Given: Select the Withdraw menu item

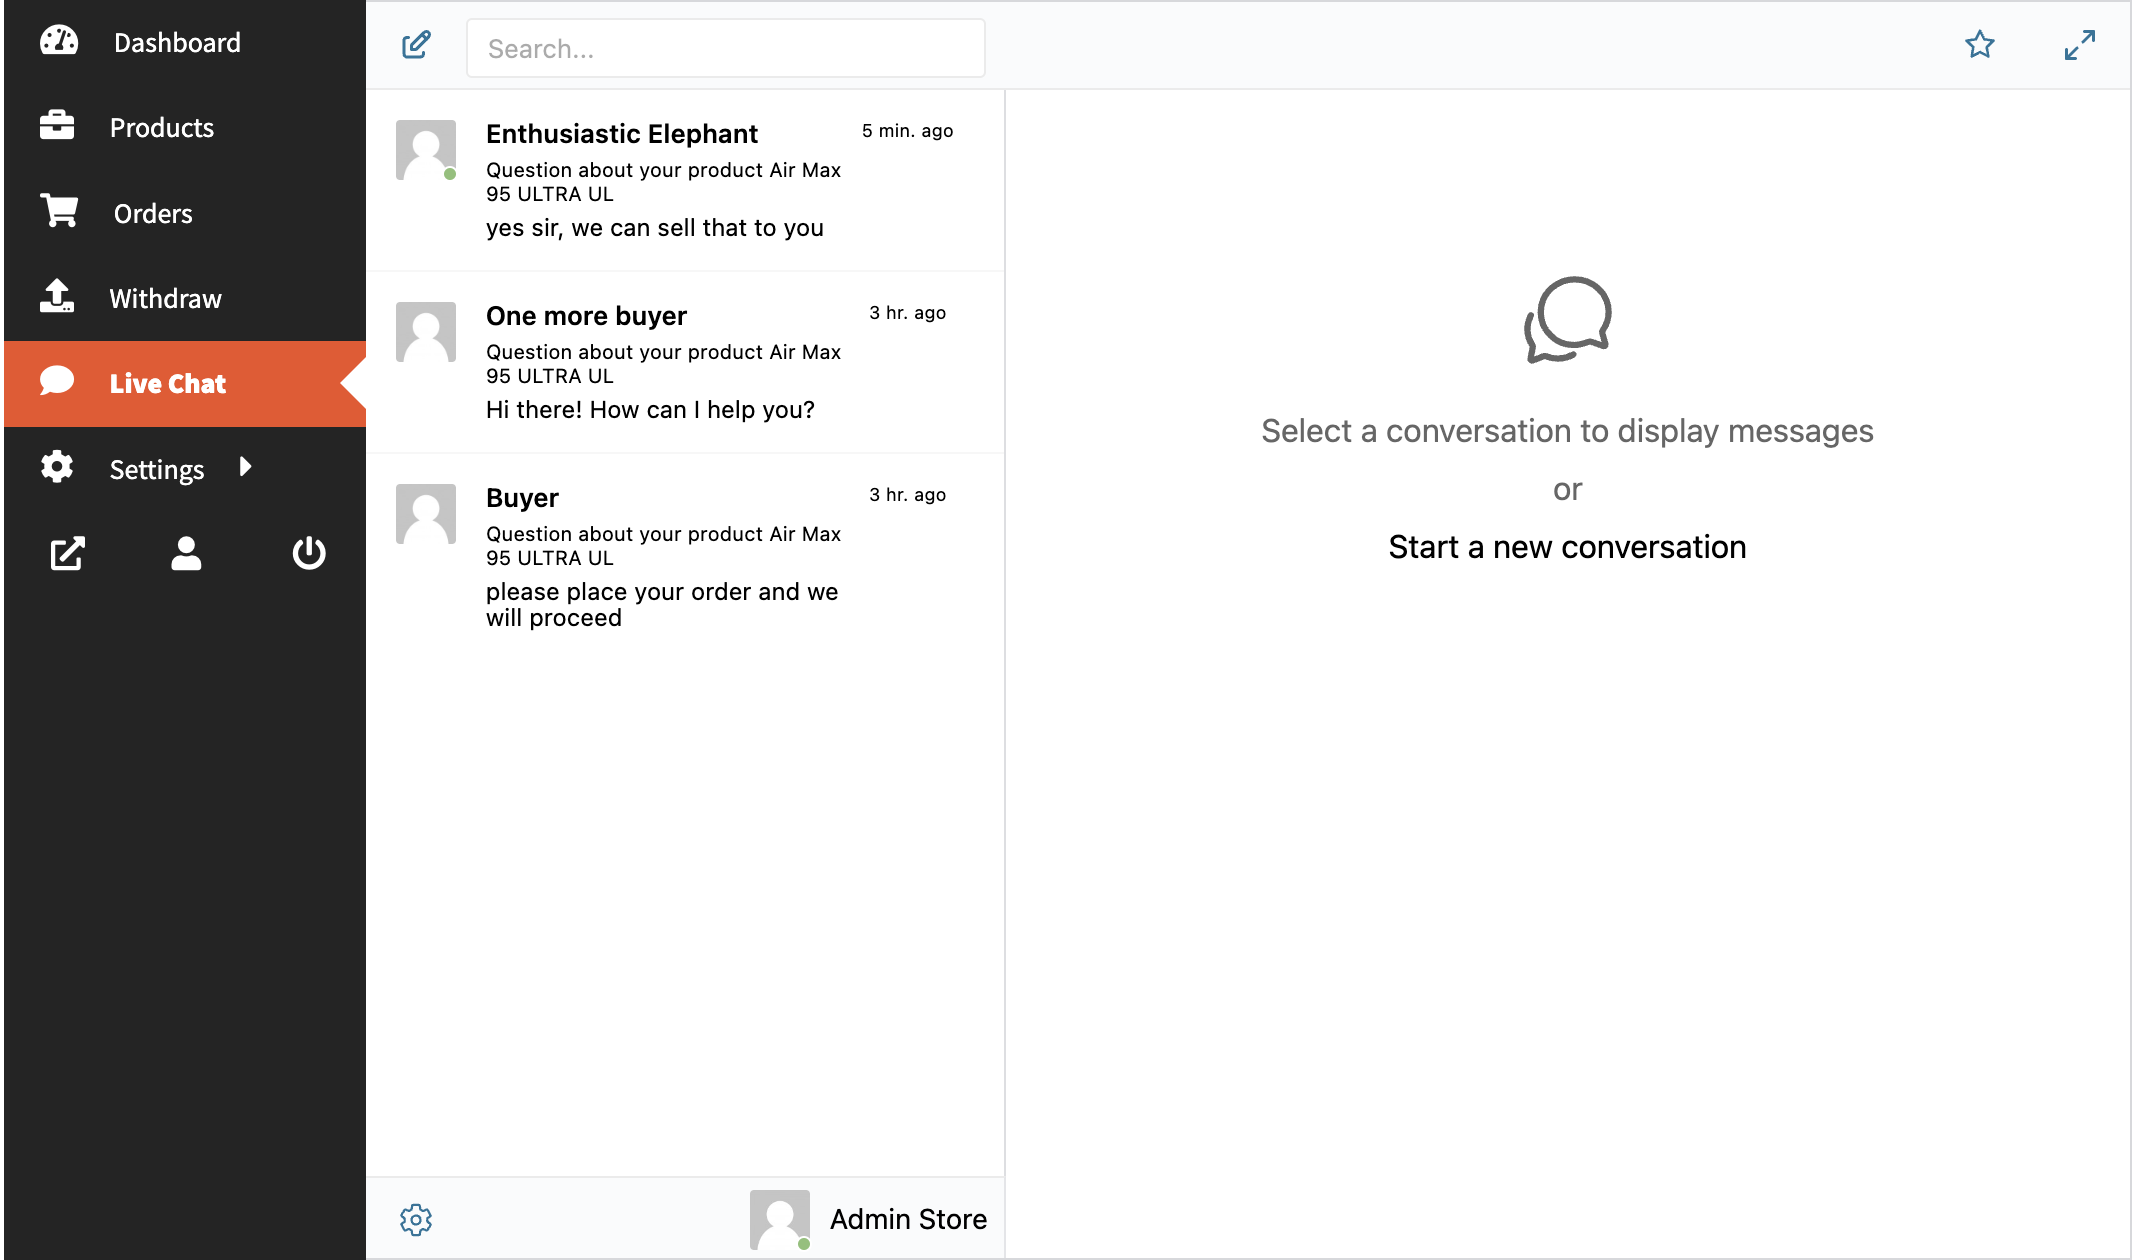Looking at the screenshot, I should click(x=185, y=298).
